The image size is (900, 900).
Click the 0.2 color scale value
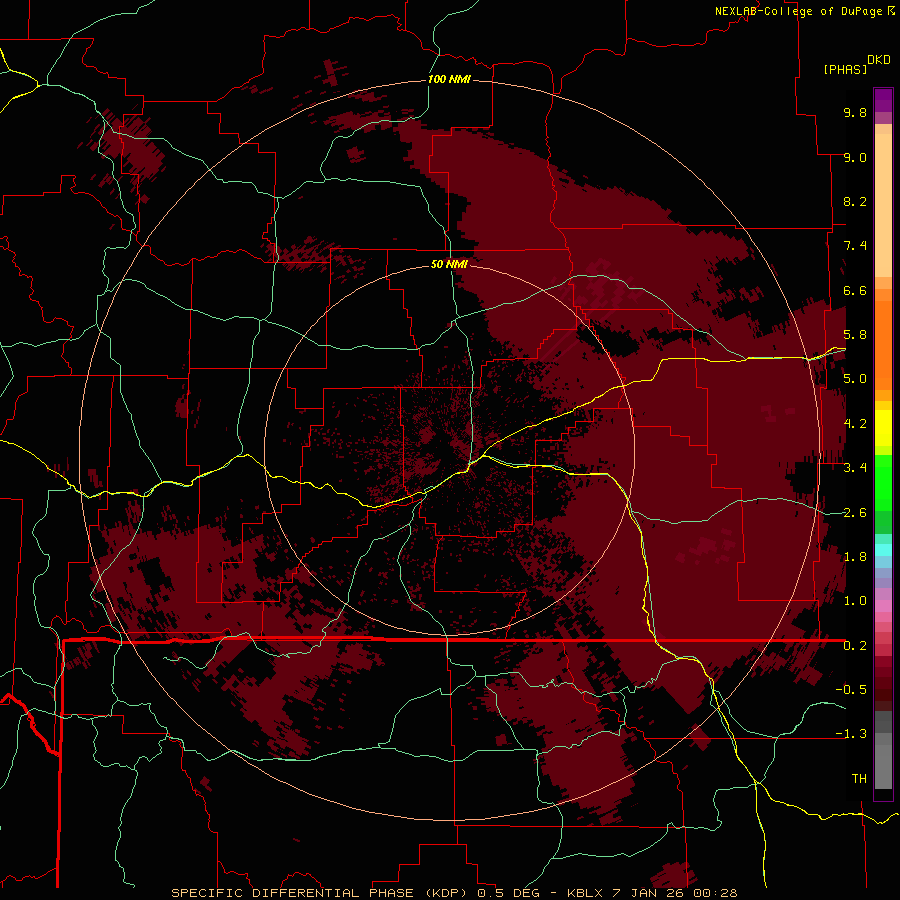[x=855, y=646]
